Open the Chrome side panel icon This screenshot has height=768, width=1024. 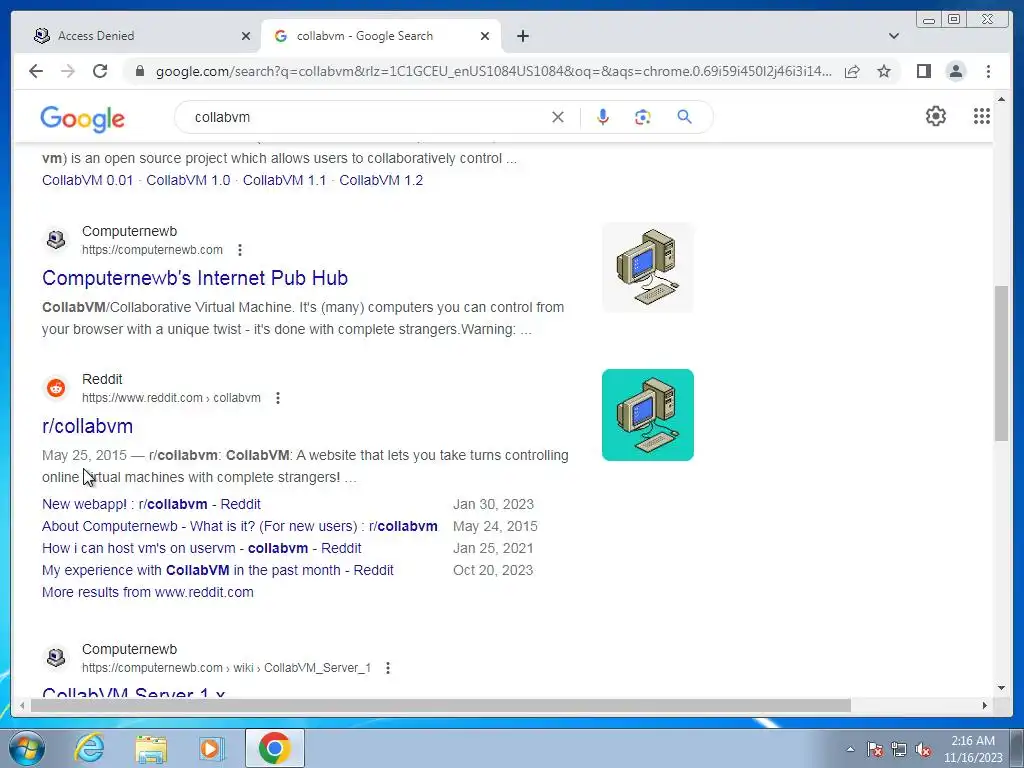(923, 71)
